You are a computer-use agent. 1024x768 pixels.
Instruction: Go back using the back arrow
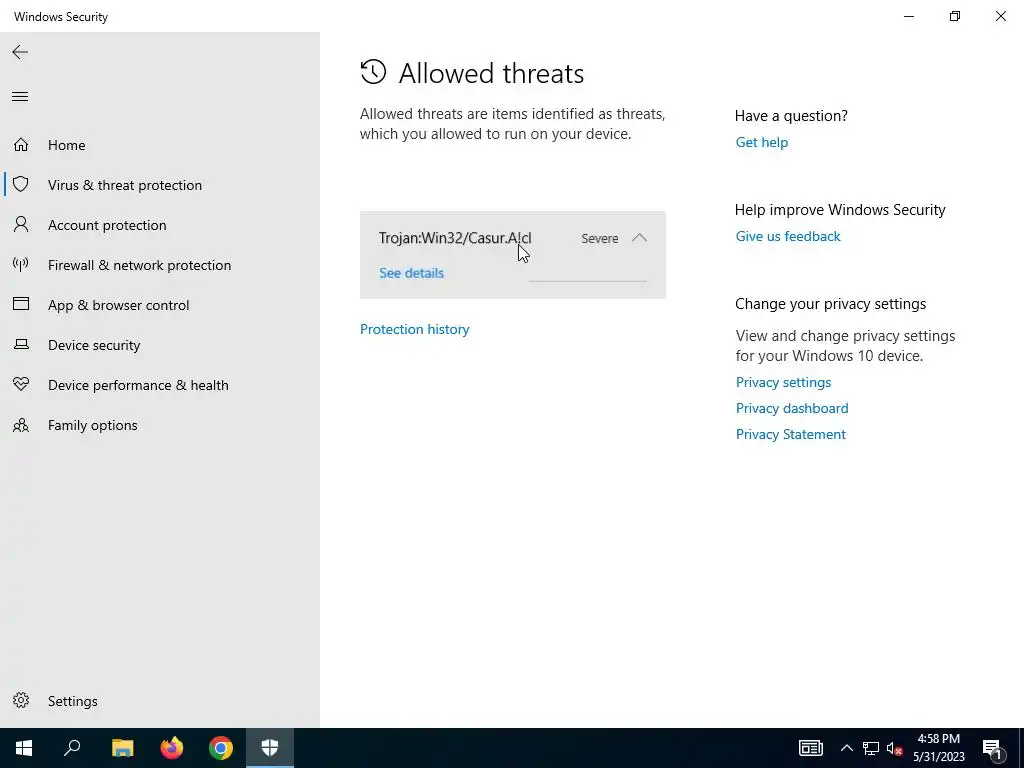pos(20,52)
